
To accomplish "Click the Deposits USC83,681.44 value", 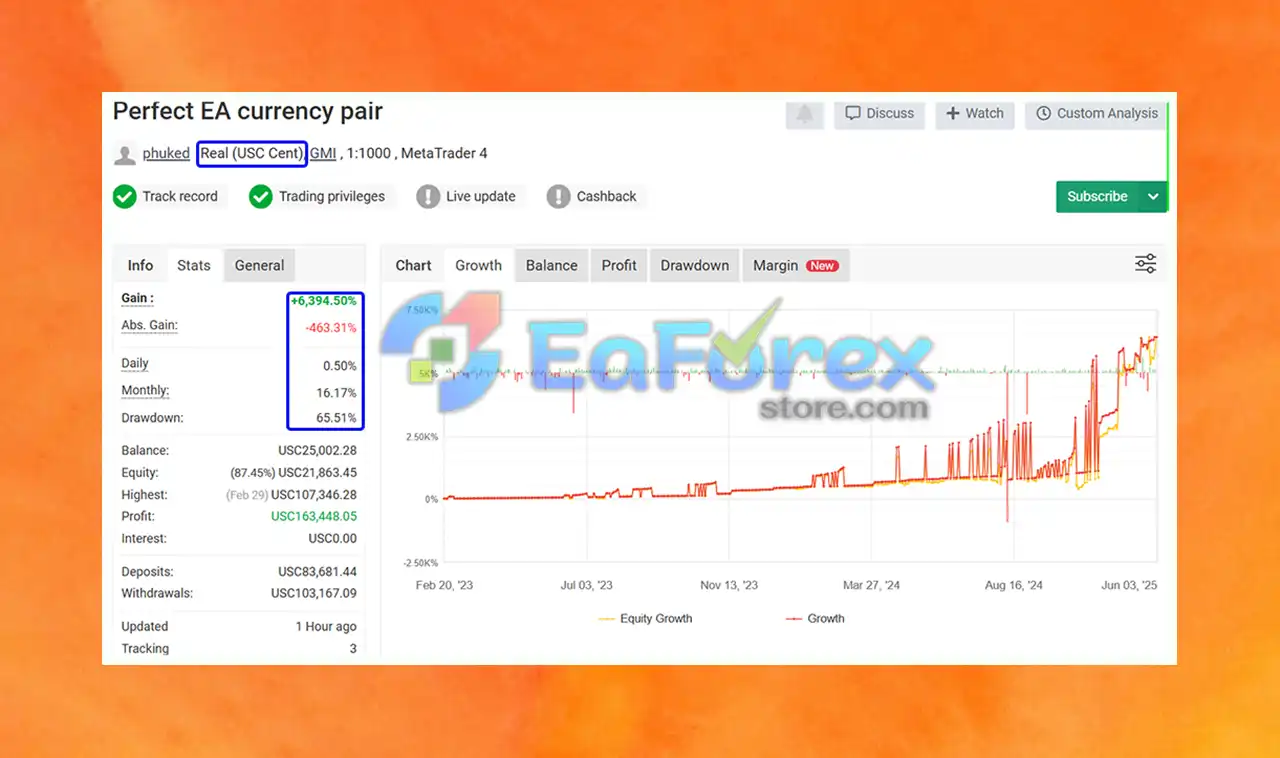I will pos(317,572).
